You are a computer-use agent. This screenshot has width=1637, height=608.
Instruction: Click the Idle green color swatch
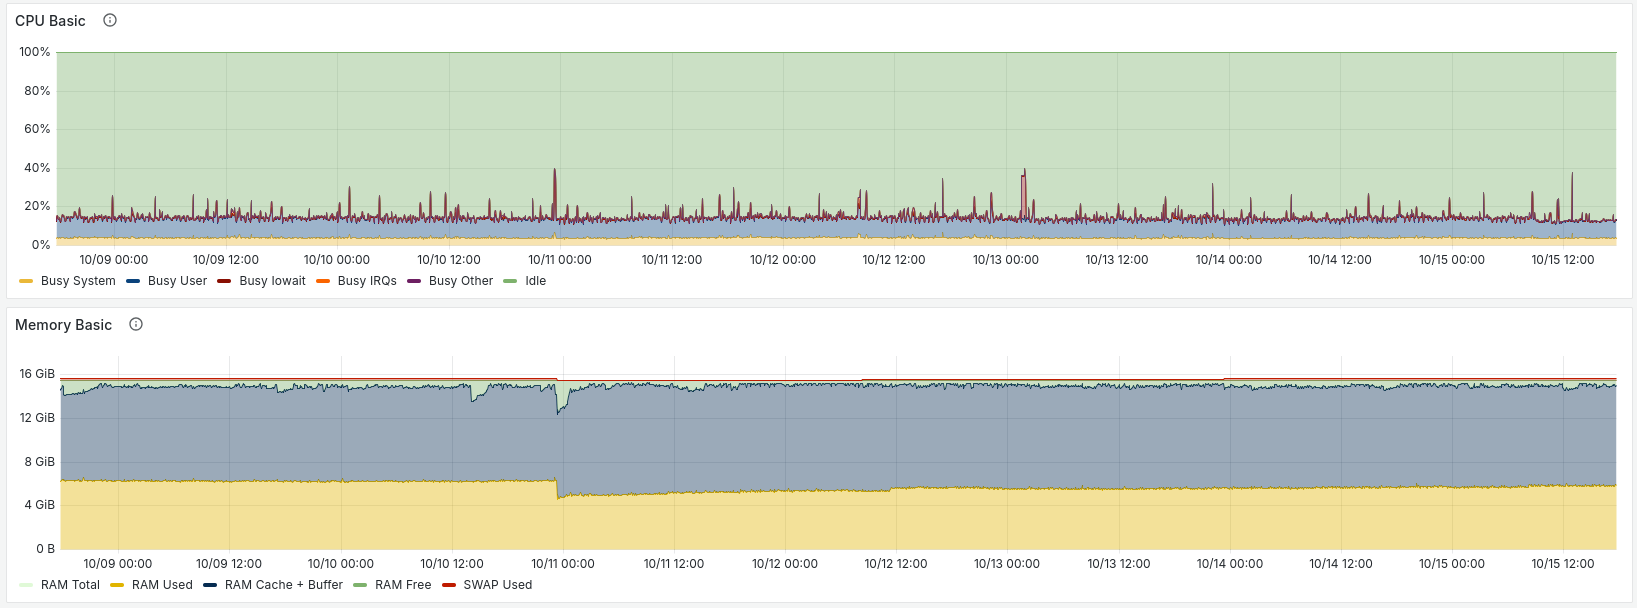click(x=510, y=281)
